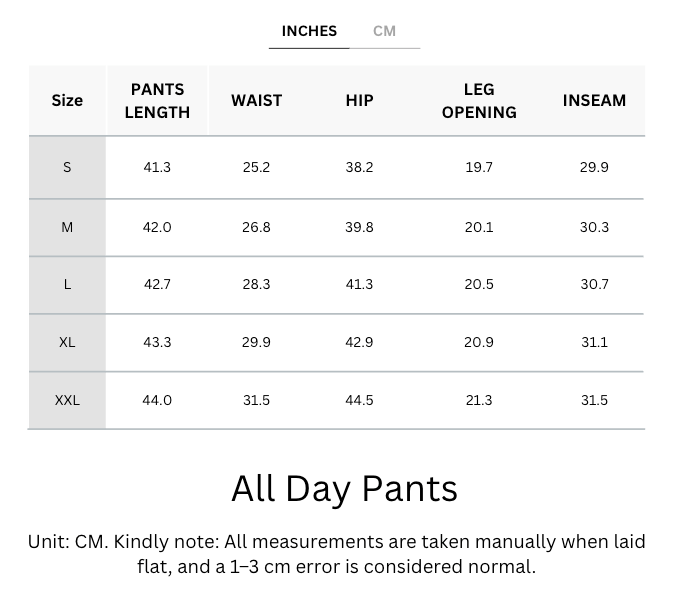Select the S size row label
675x594 pixels.
tap(67, 167)
